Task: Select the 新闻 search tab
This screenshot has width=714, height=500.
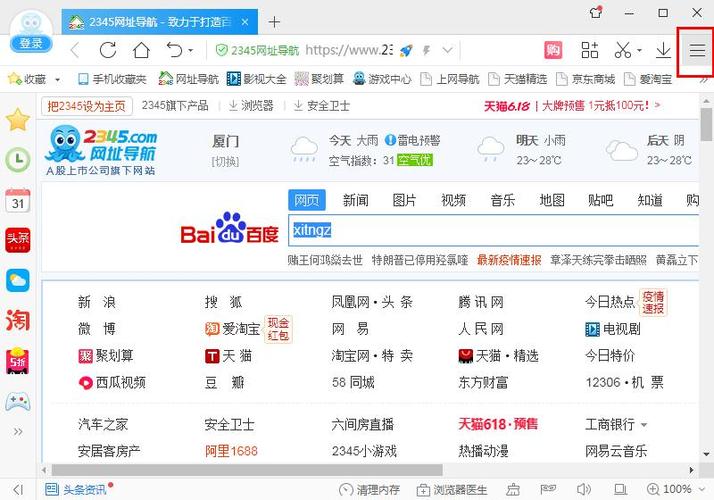Action: [356, 200]
